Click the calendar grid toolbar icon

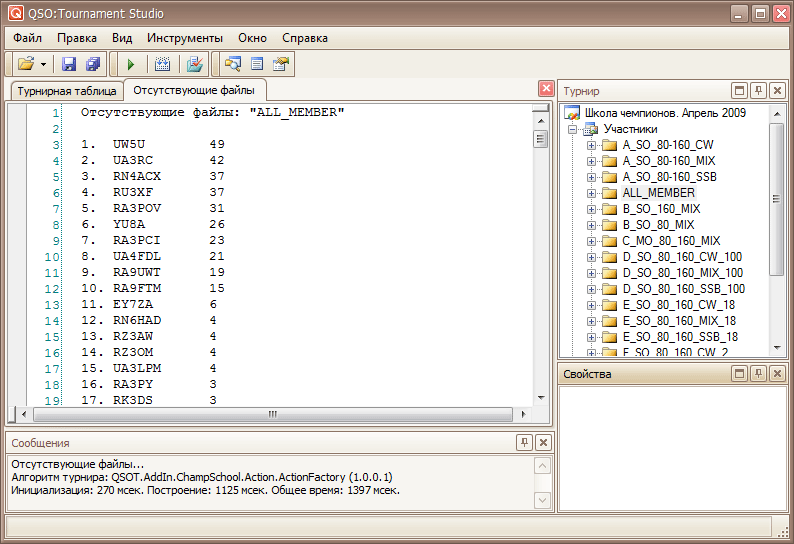(162, 64)
